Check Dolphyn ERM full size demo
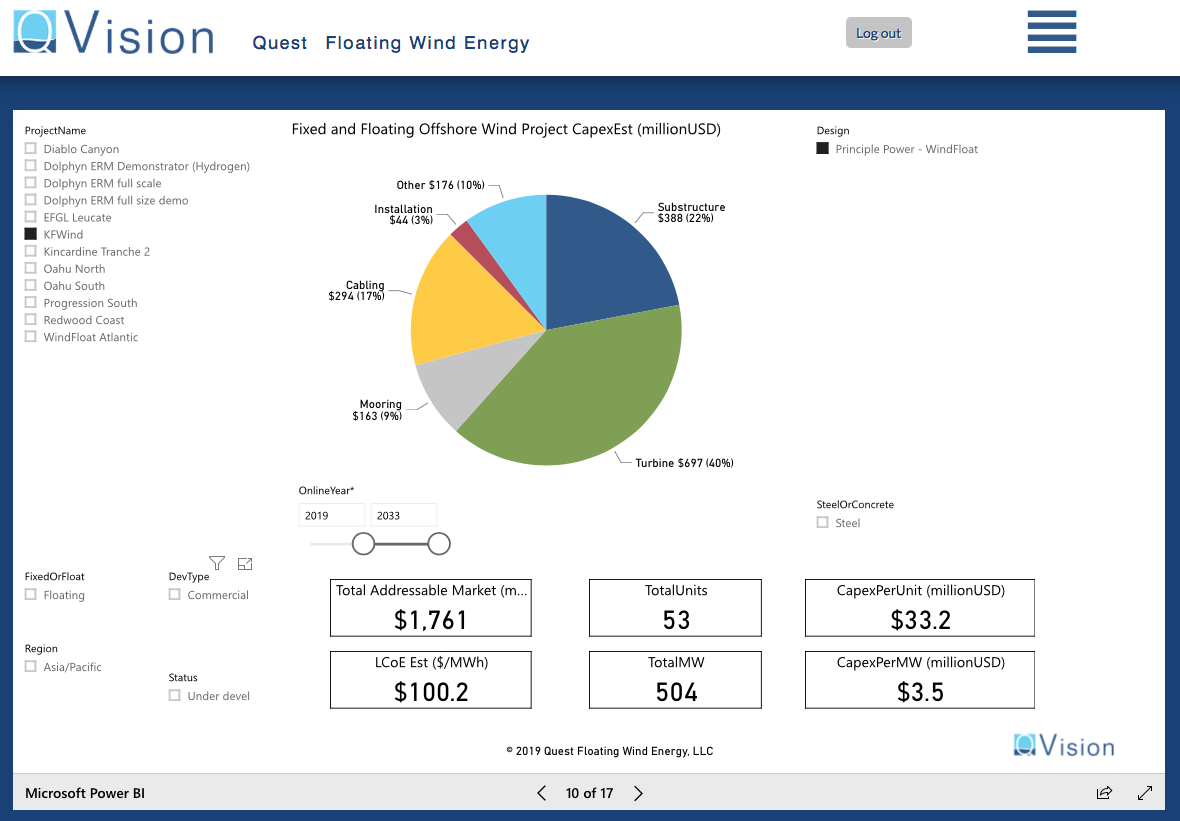This screenshot has height=821, width=1180. pos(31,199)
